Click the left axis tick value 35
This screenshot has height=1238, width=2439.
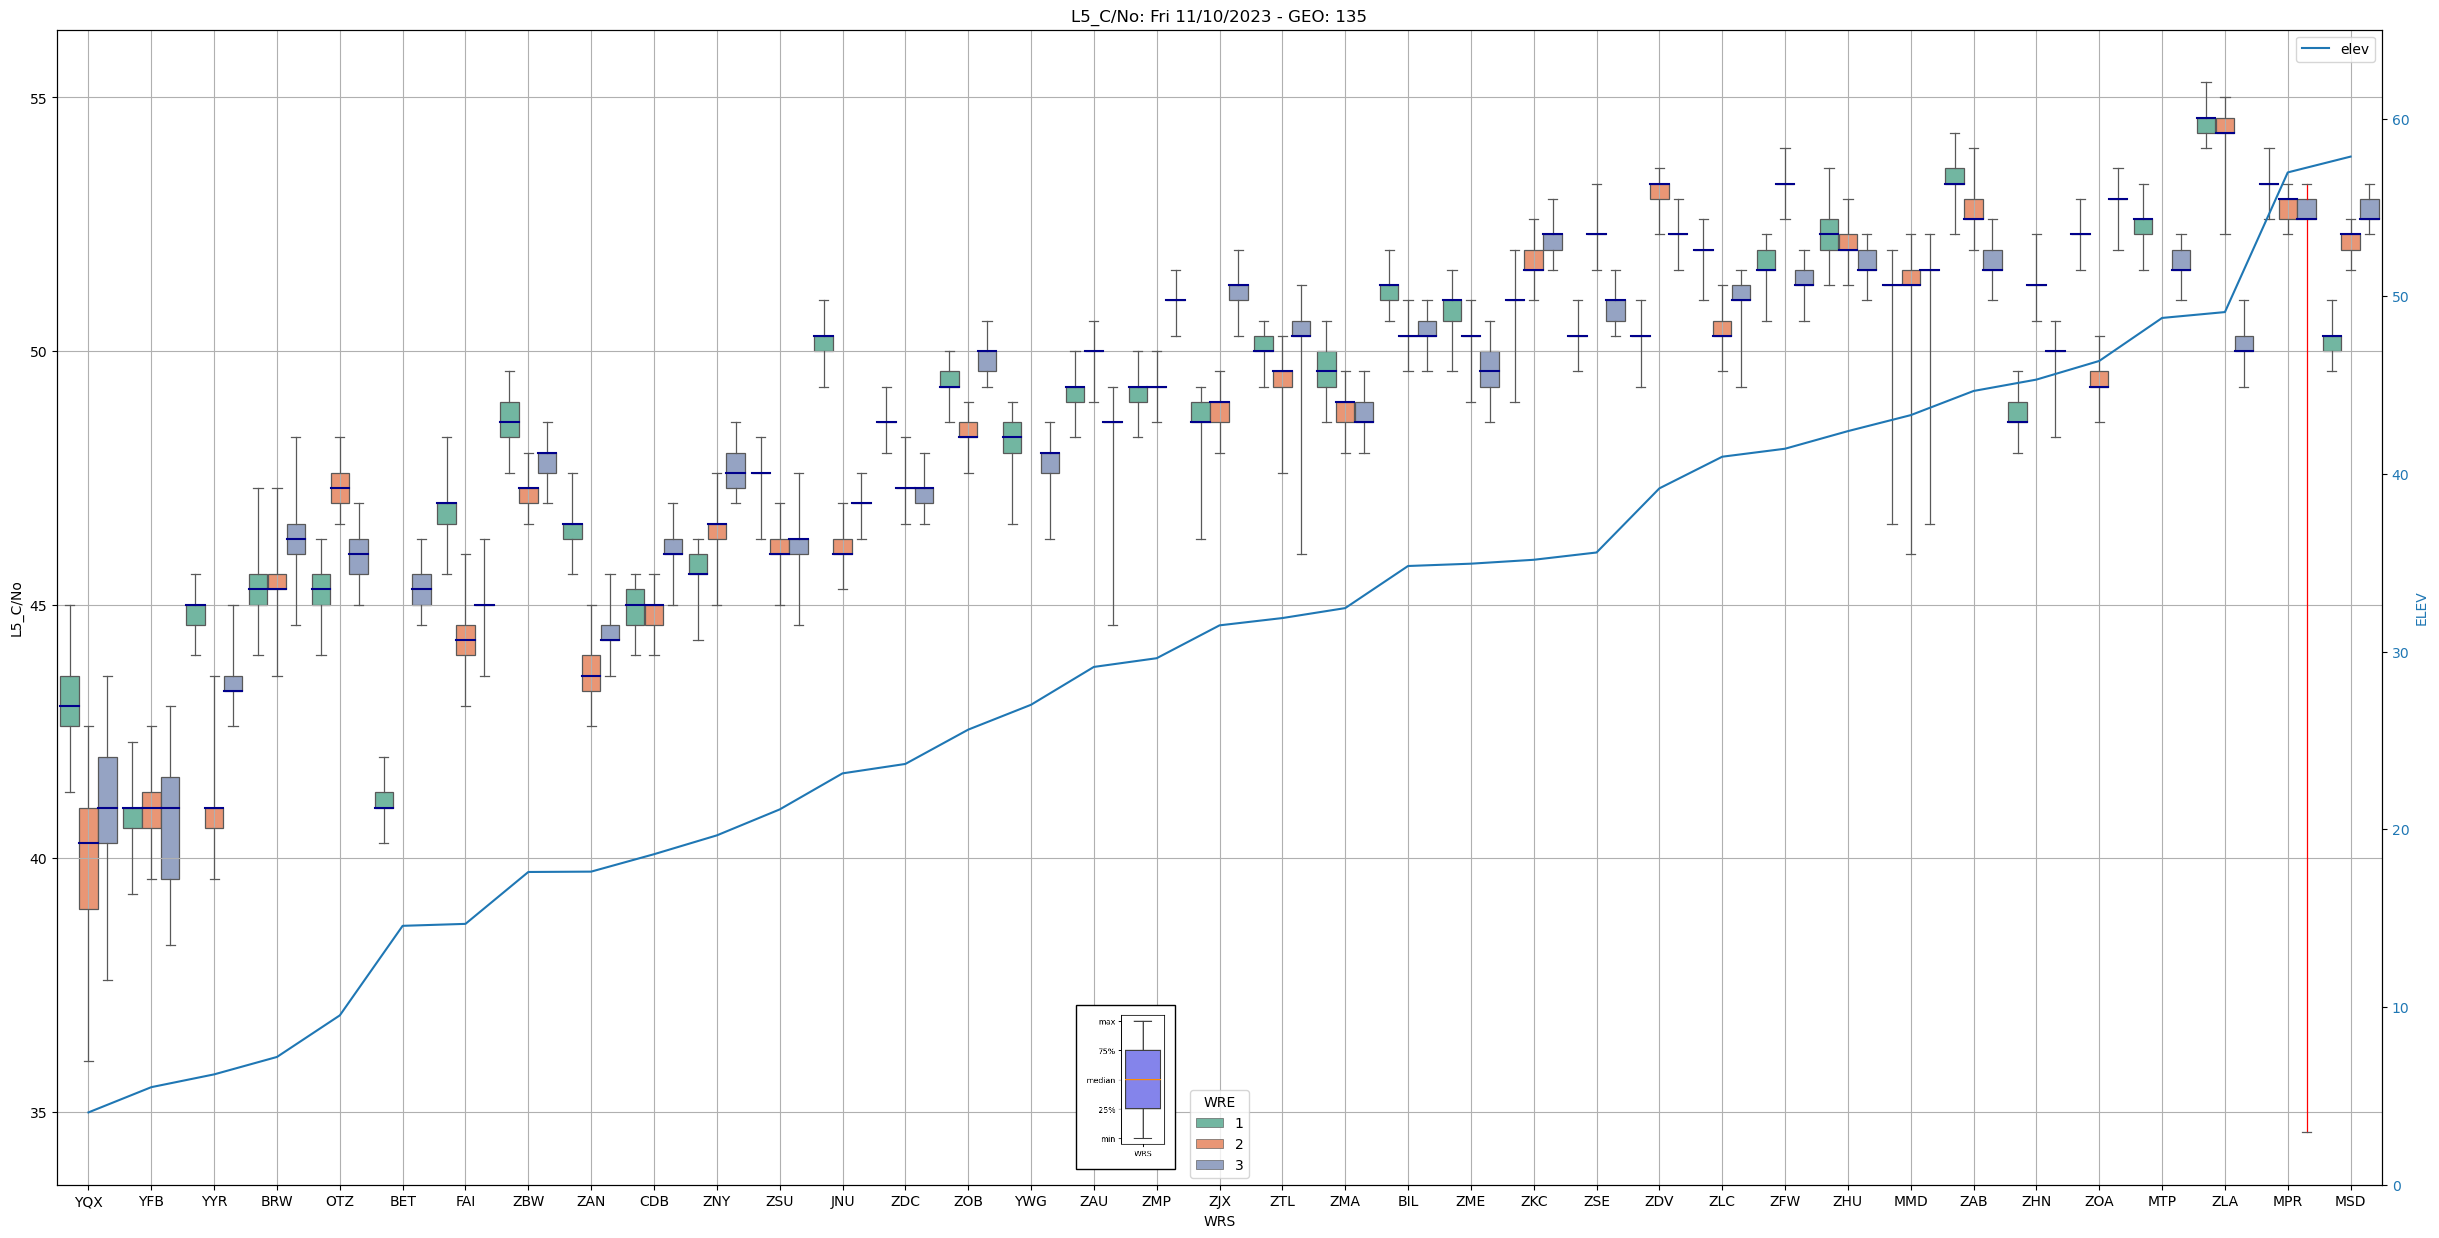tap(39, 1113)
